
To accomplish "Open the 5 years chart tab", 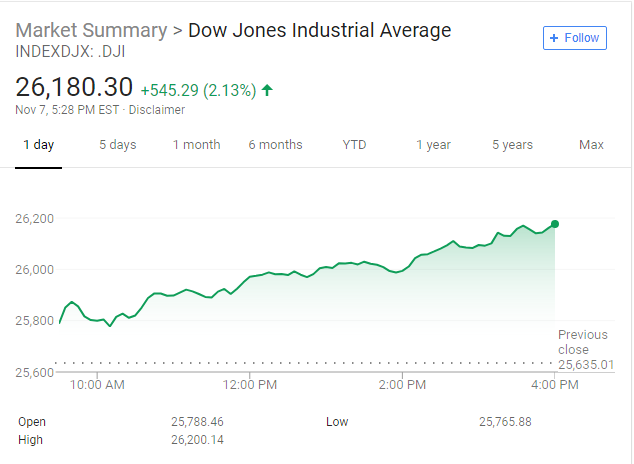I will (x=512, y=145).
